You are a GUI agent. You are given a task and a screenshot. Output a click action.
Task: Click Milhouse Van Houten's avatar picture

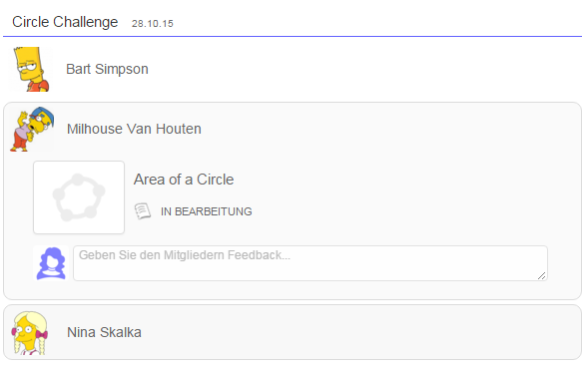pos(32,129)
